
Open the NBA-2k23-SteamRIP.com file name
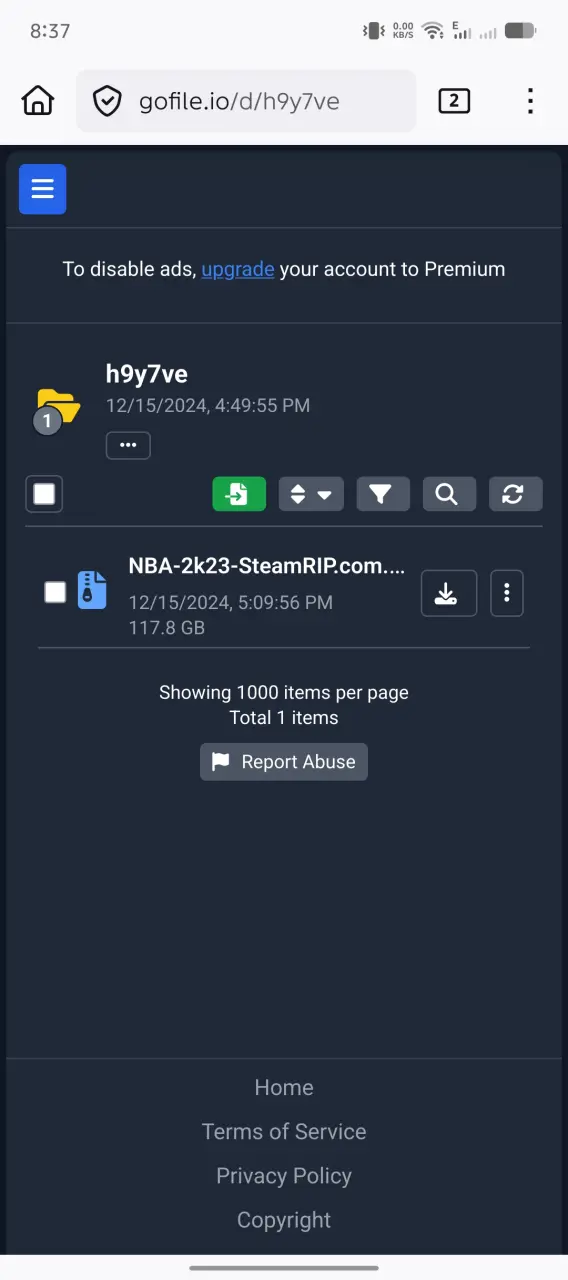(x=267, y=566)
